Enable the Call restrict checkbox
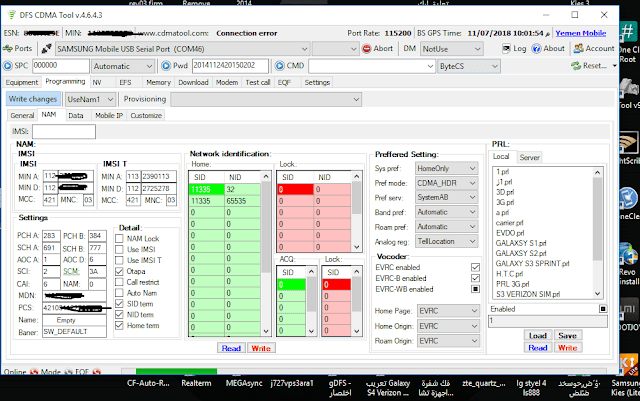This screenshot has width=640, height=401. click(x=119, y=282)
